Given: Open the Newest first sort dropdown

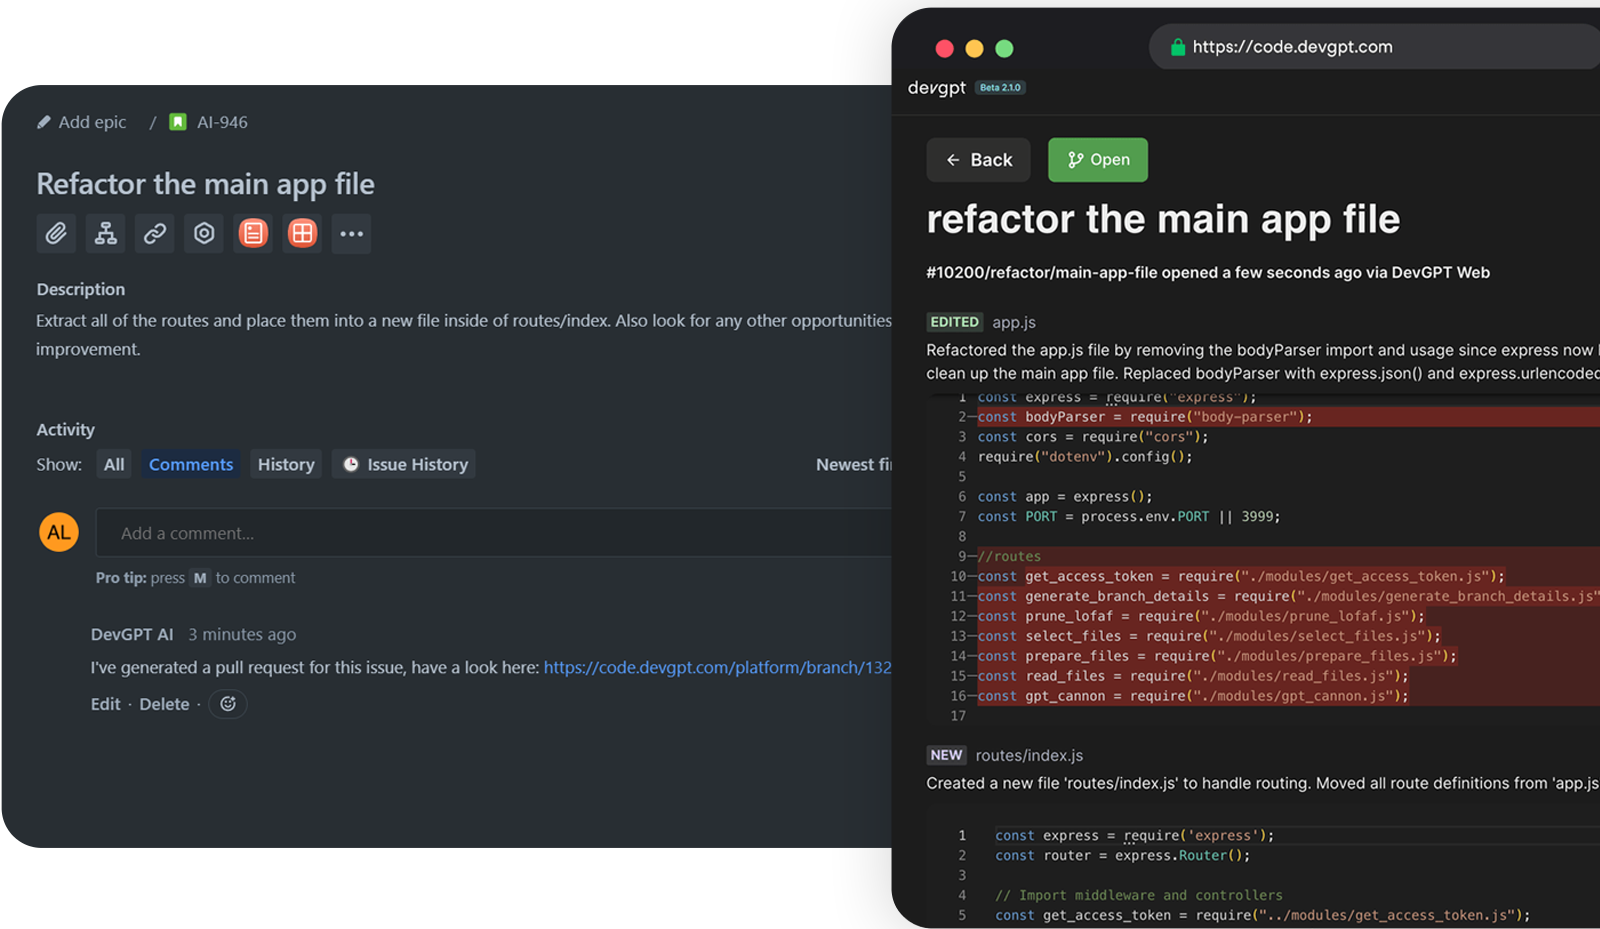Looking at the screenshot, I should coord(856,464).
